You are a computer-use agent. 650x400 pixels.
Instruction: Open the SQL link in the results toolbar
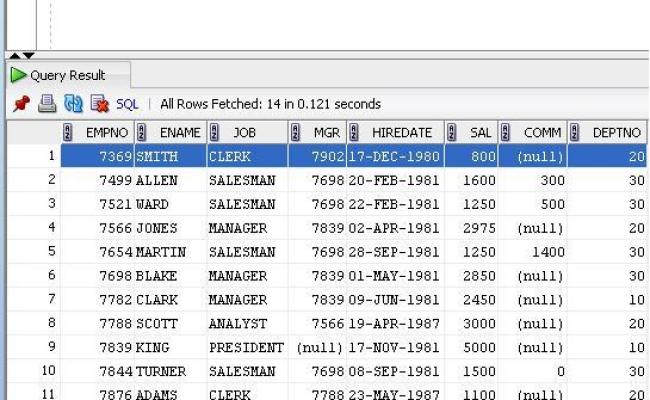click(127, 104)
